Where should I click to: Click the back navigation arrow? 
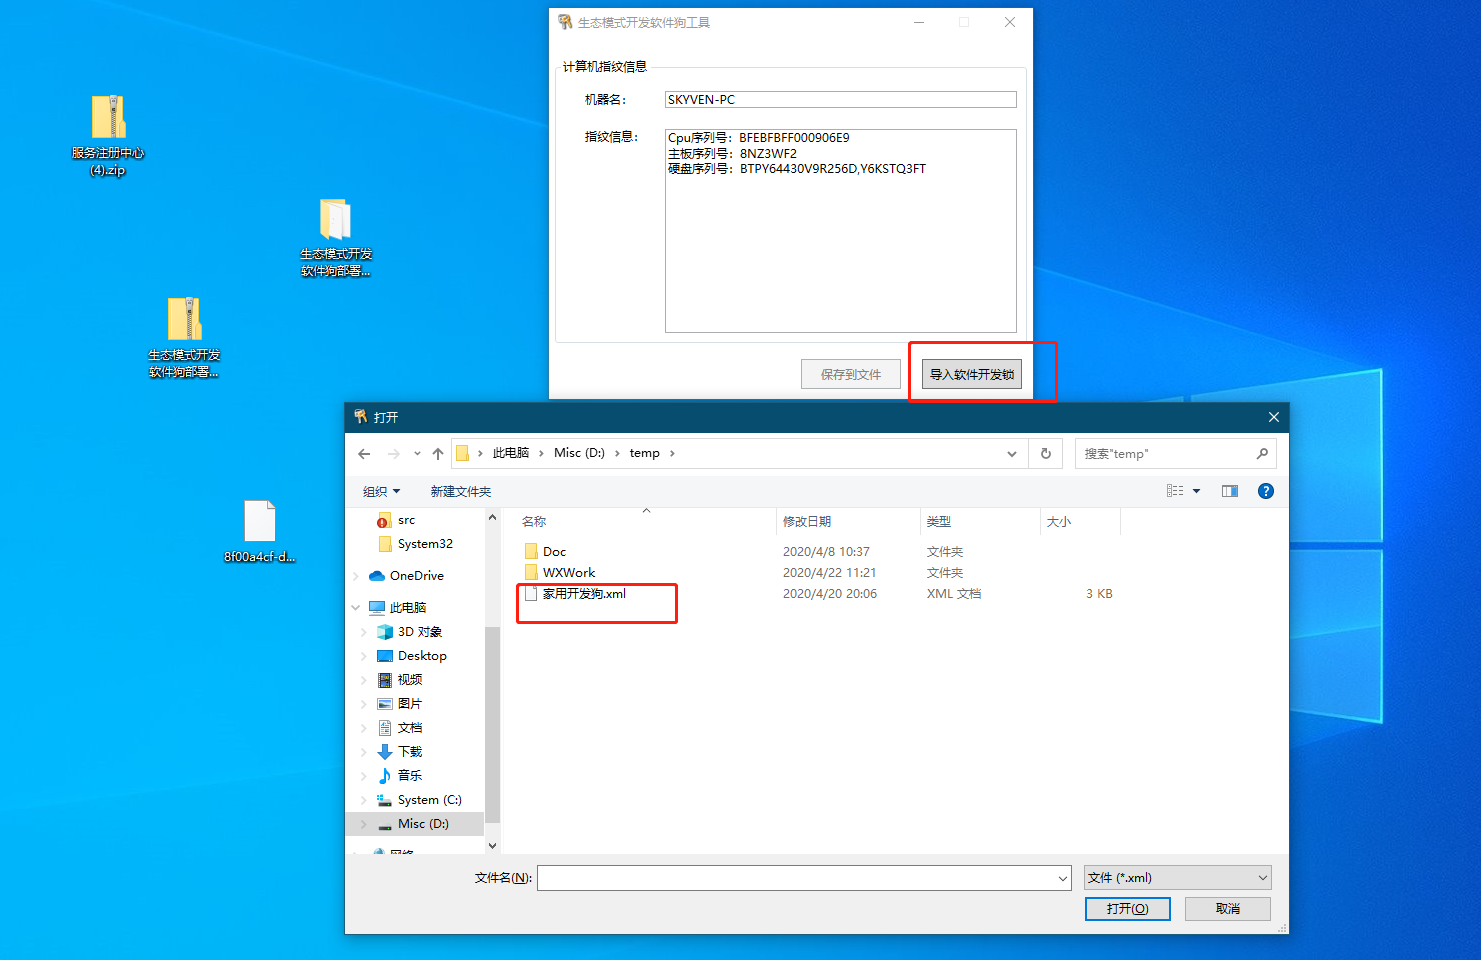coord(364,454)
